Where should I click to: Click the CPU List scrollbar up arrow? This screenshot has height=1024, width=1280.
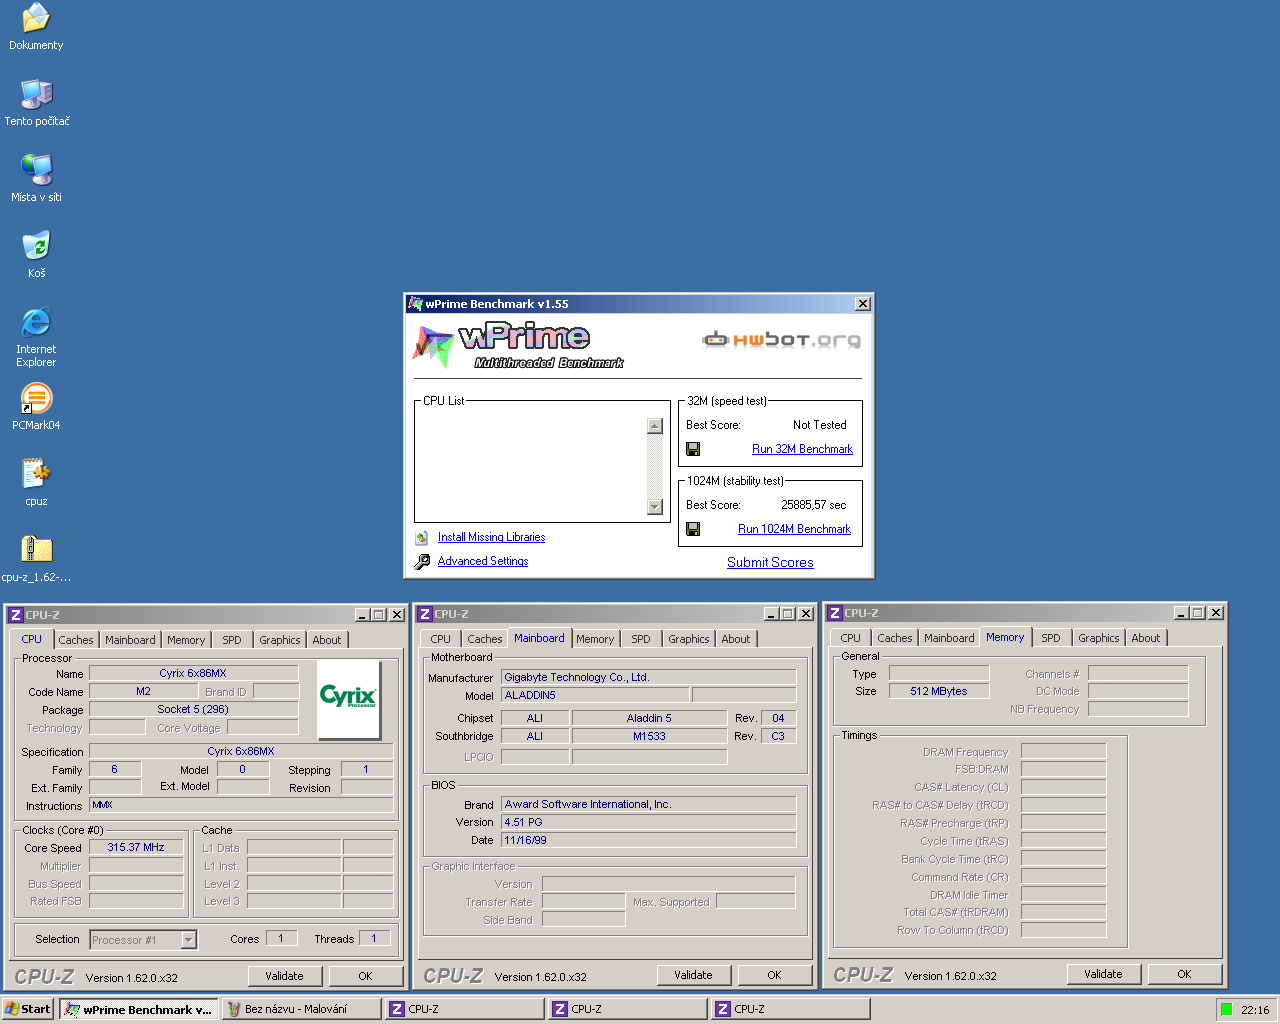655,426
